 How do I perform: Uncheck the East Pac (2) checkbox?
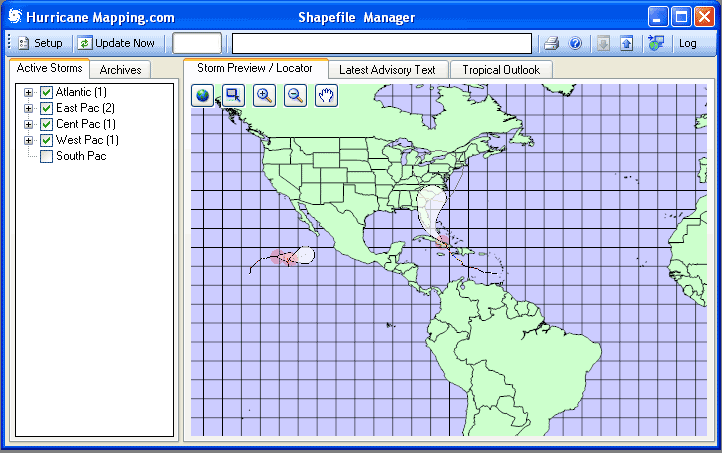tap(46, 109)
